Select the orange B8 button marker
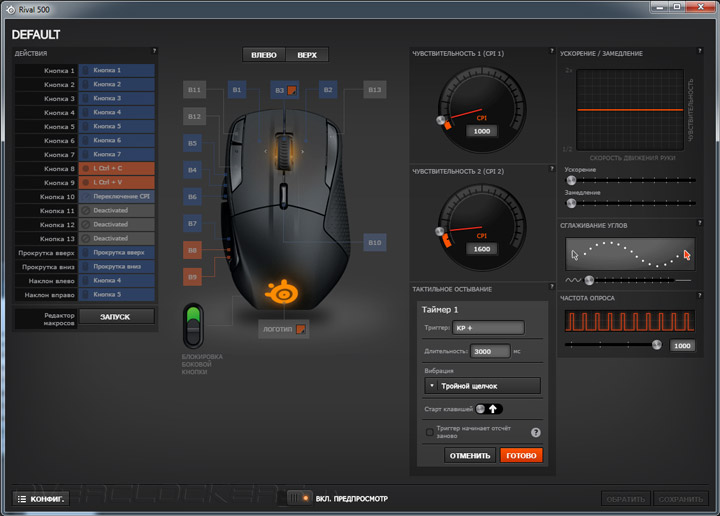 tap(192, 250)
